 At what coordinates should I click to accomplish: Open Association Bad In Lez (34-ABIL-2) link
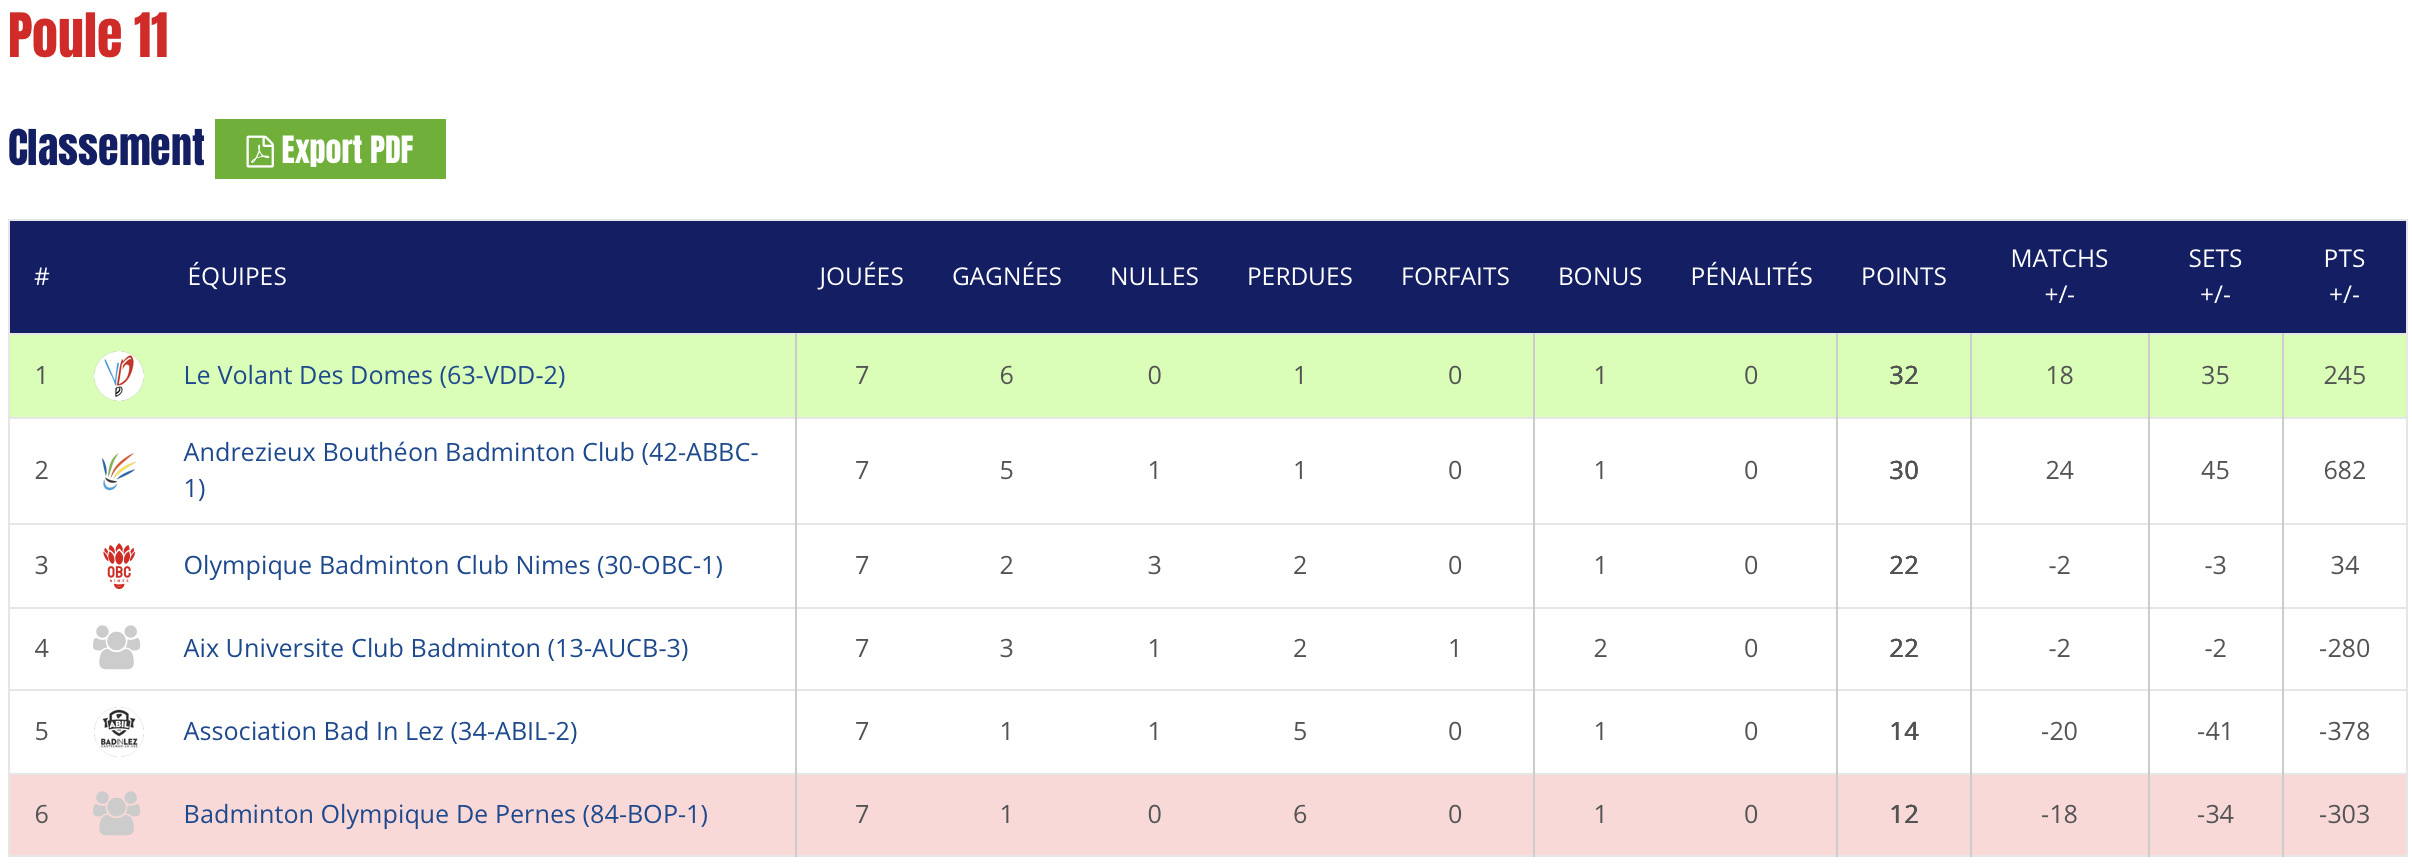click(x=380, y=732)
